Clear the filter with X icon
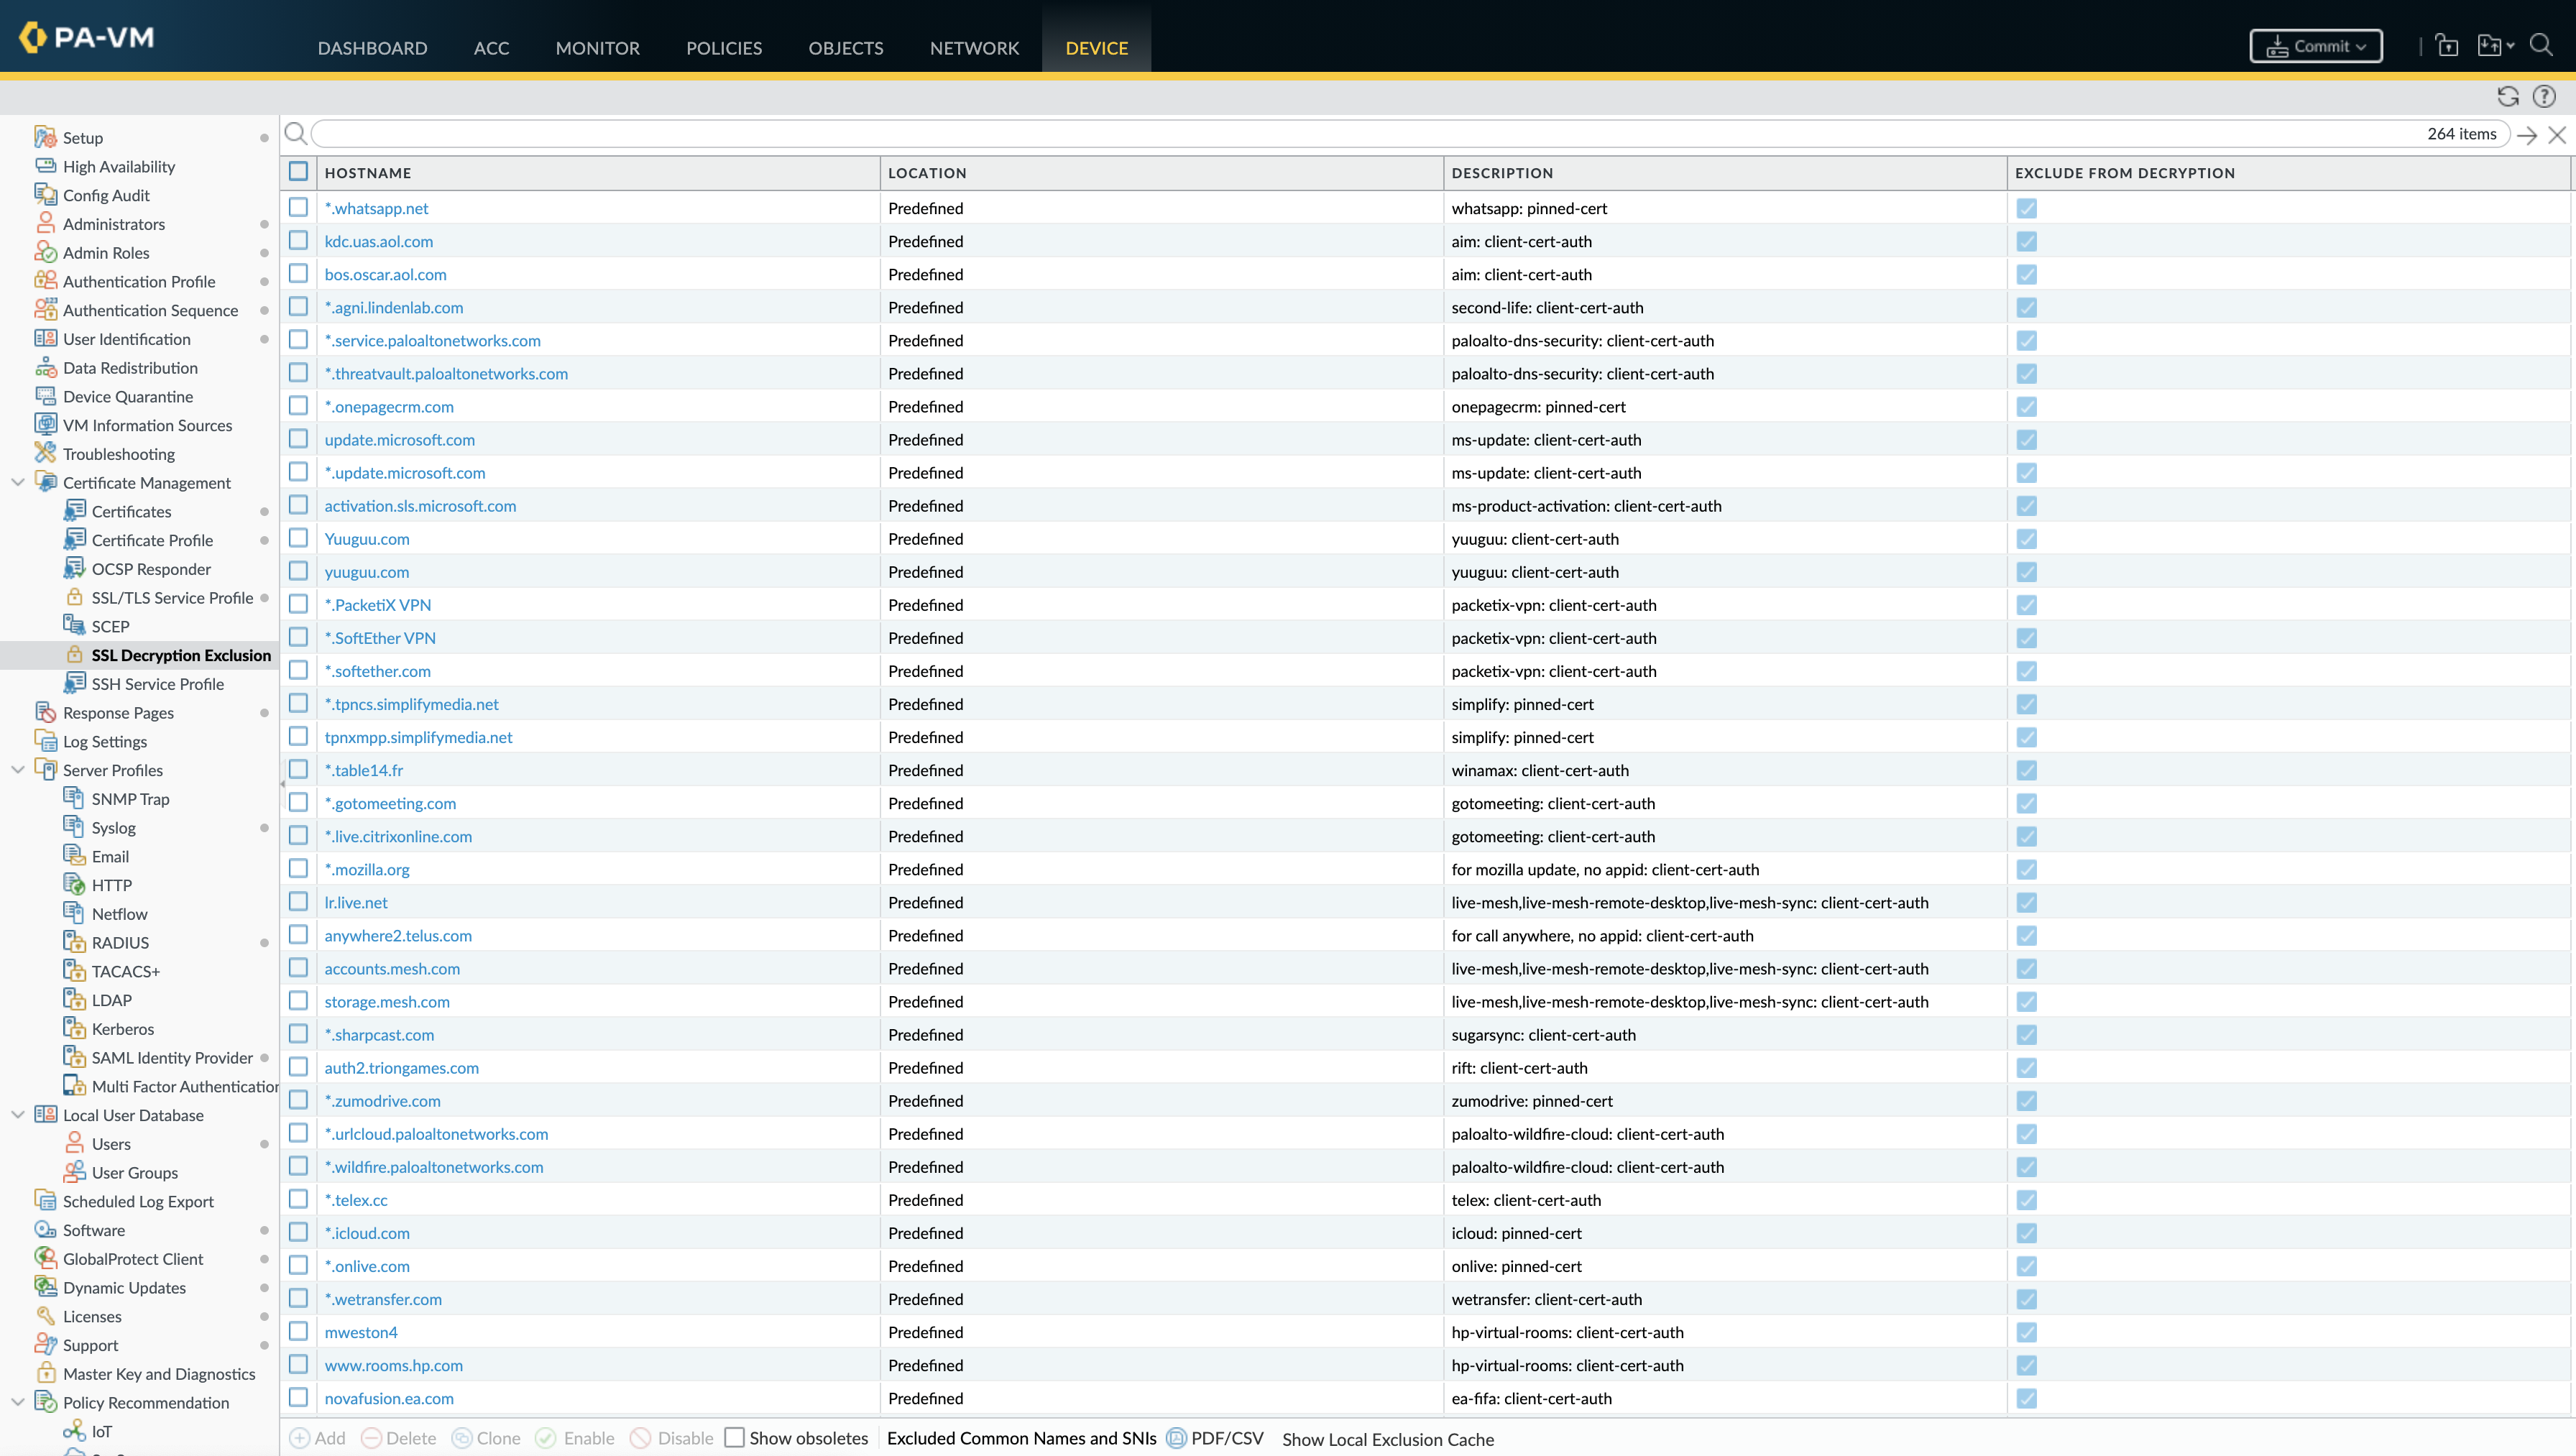This screenshot has width=2576, height=1456. click(x=2557, y=135)
